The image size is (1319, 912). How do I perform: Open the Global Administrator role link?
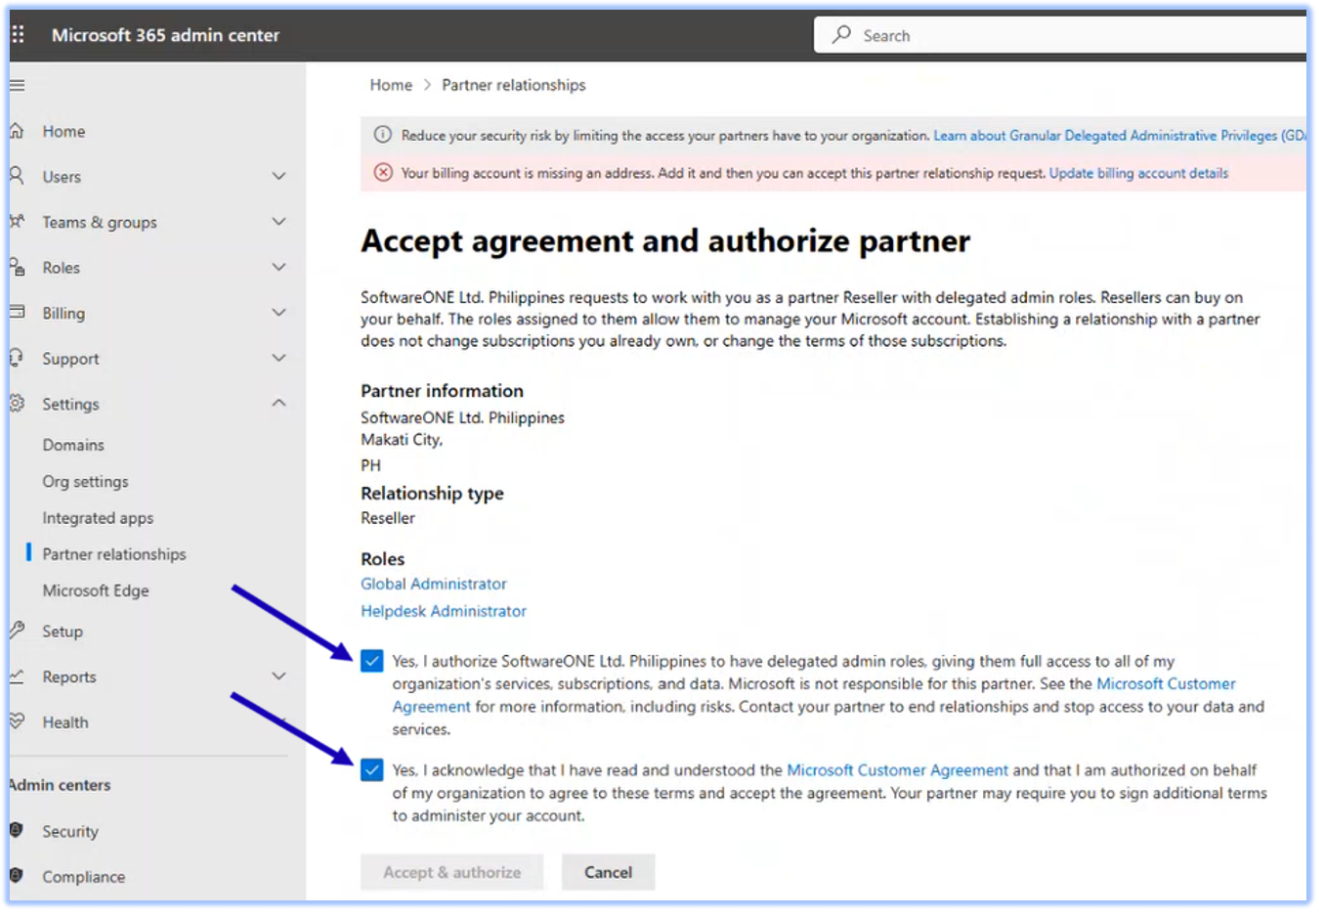[433, 584]
